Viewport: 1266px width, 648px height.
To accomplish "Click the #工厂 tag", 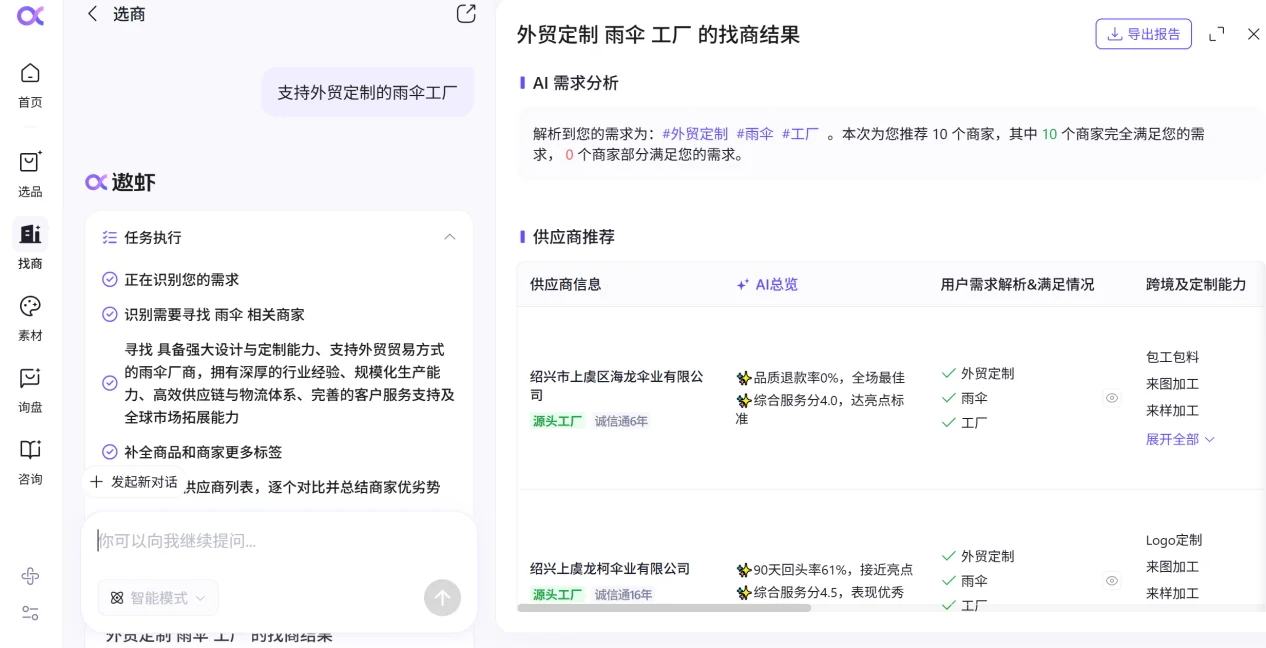I will [x=800, y=133].
